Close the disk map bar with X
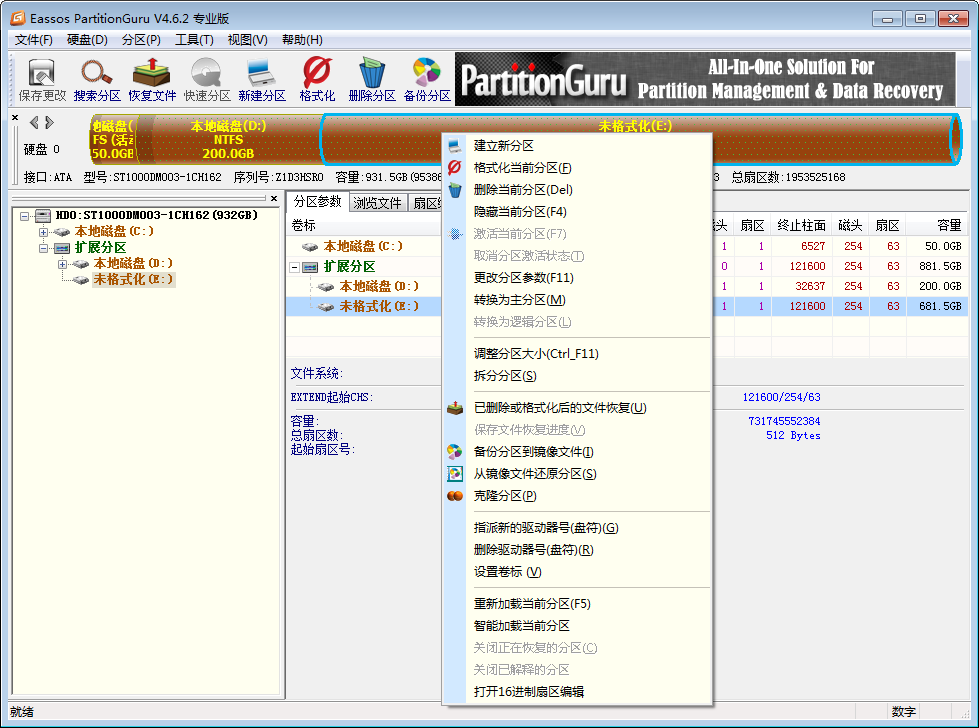This screenshot has height=728, width=979. pos(15,117)
